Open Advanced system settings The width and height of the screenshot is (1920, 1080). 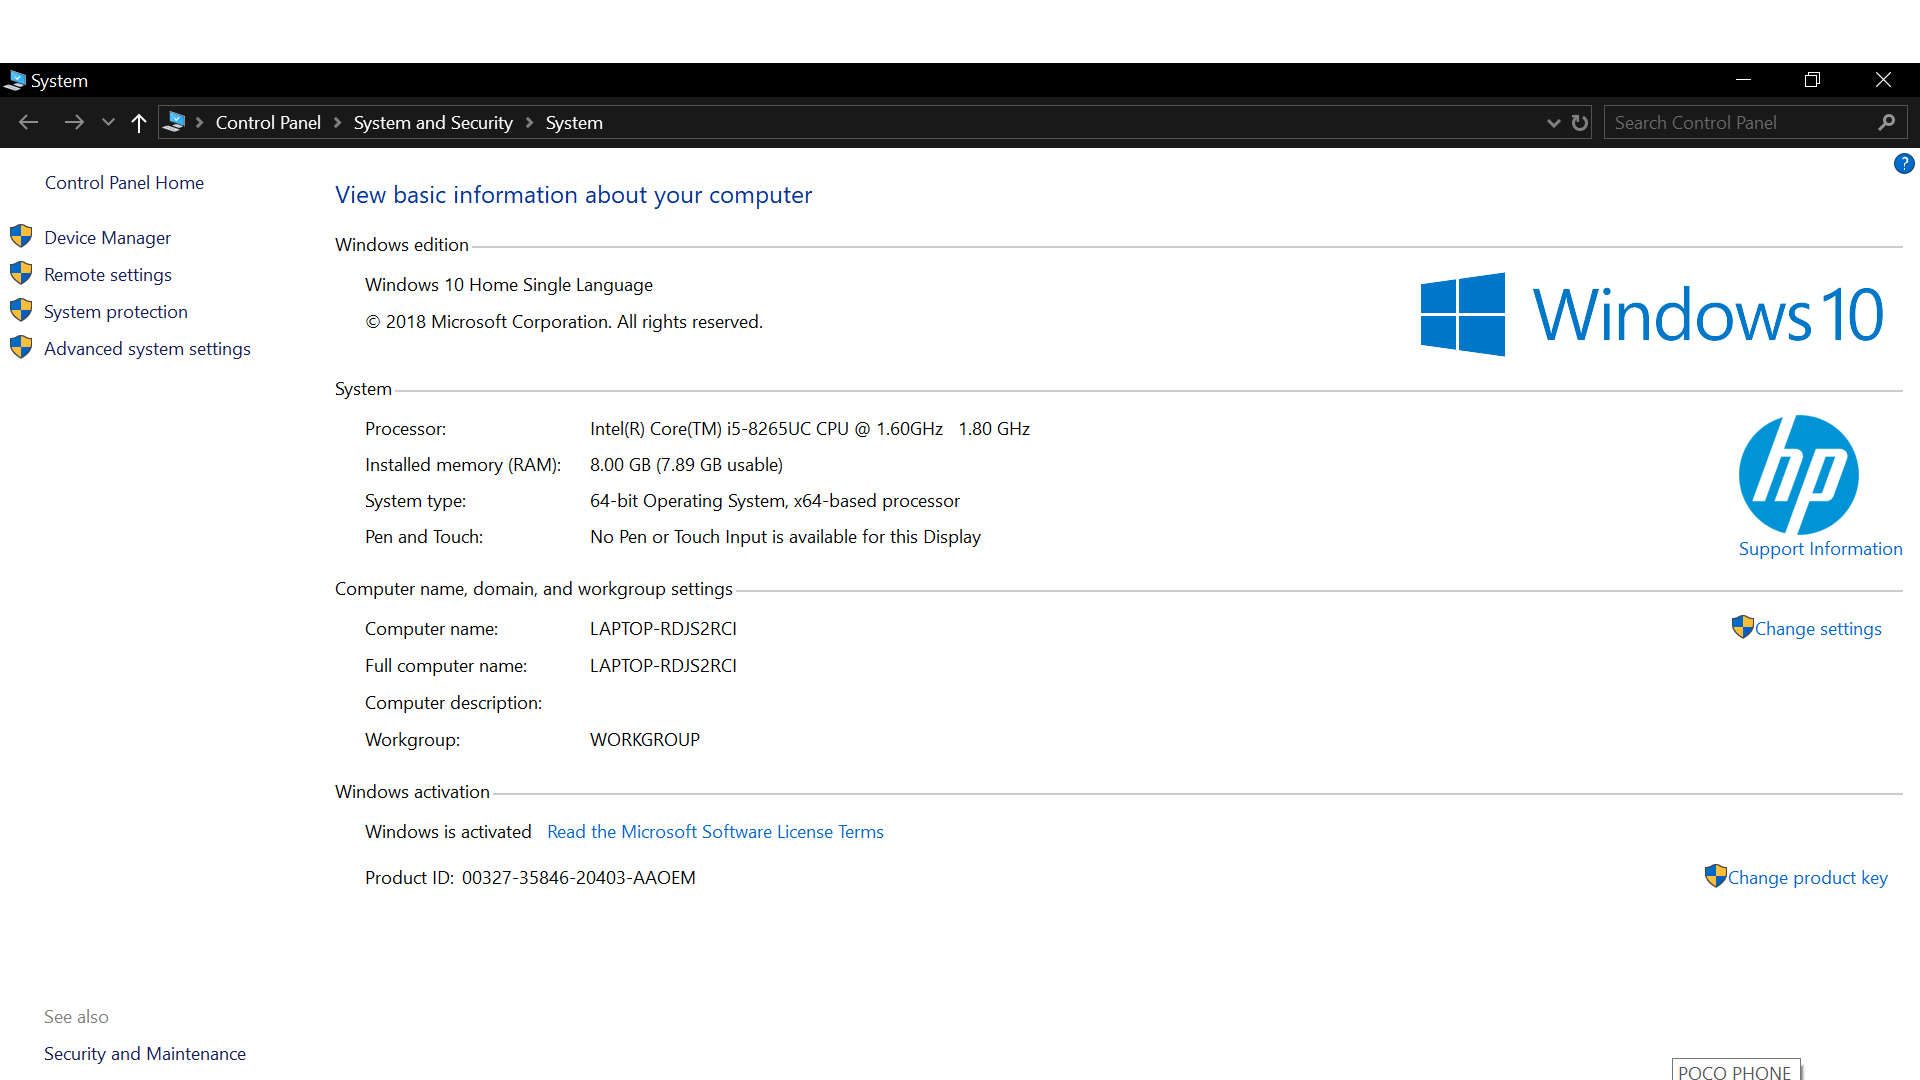[x=147, y=348]
